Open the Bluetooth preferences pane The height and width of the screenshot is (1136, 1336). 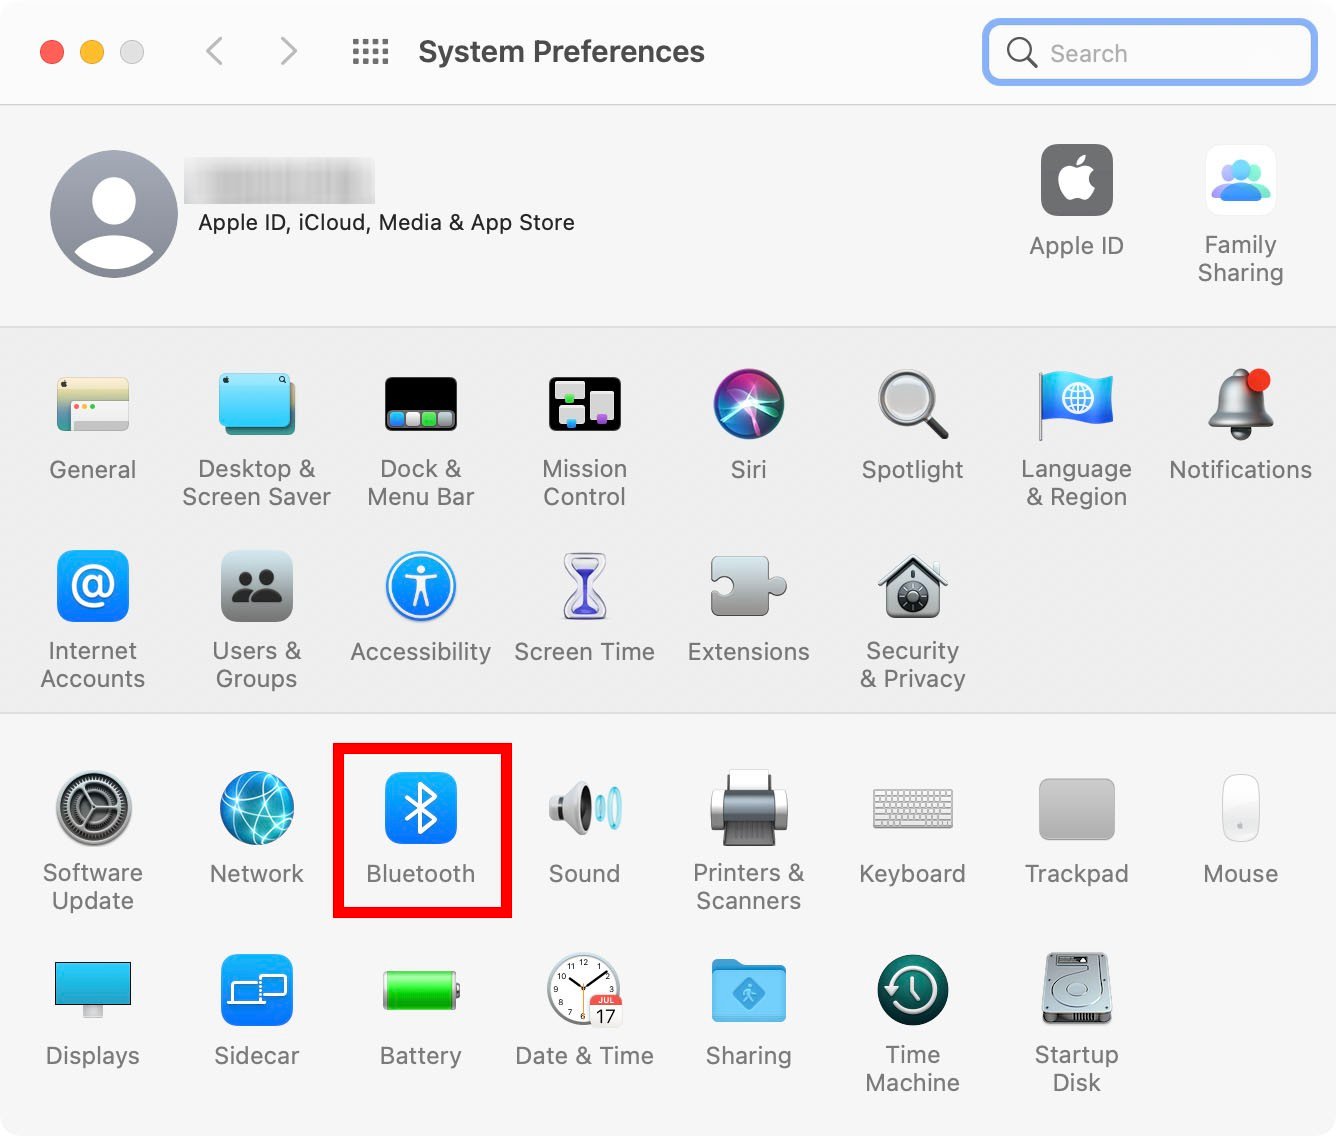click(x=420, y=809)
